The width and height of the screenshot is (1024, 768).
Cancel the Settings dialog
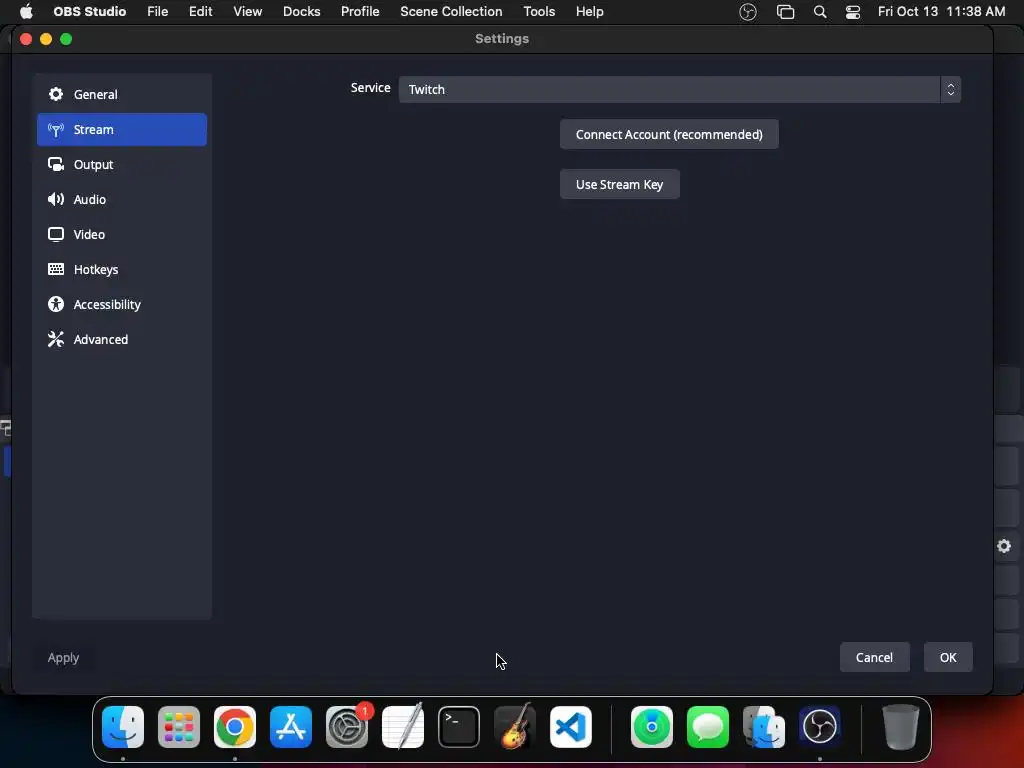874,658
